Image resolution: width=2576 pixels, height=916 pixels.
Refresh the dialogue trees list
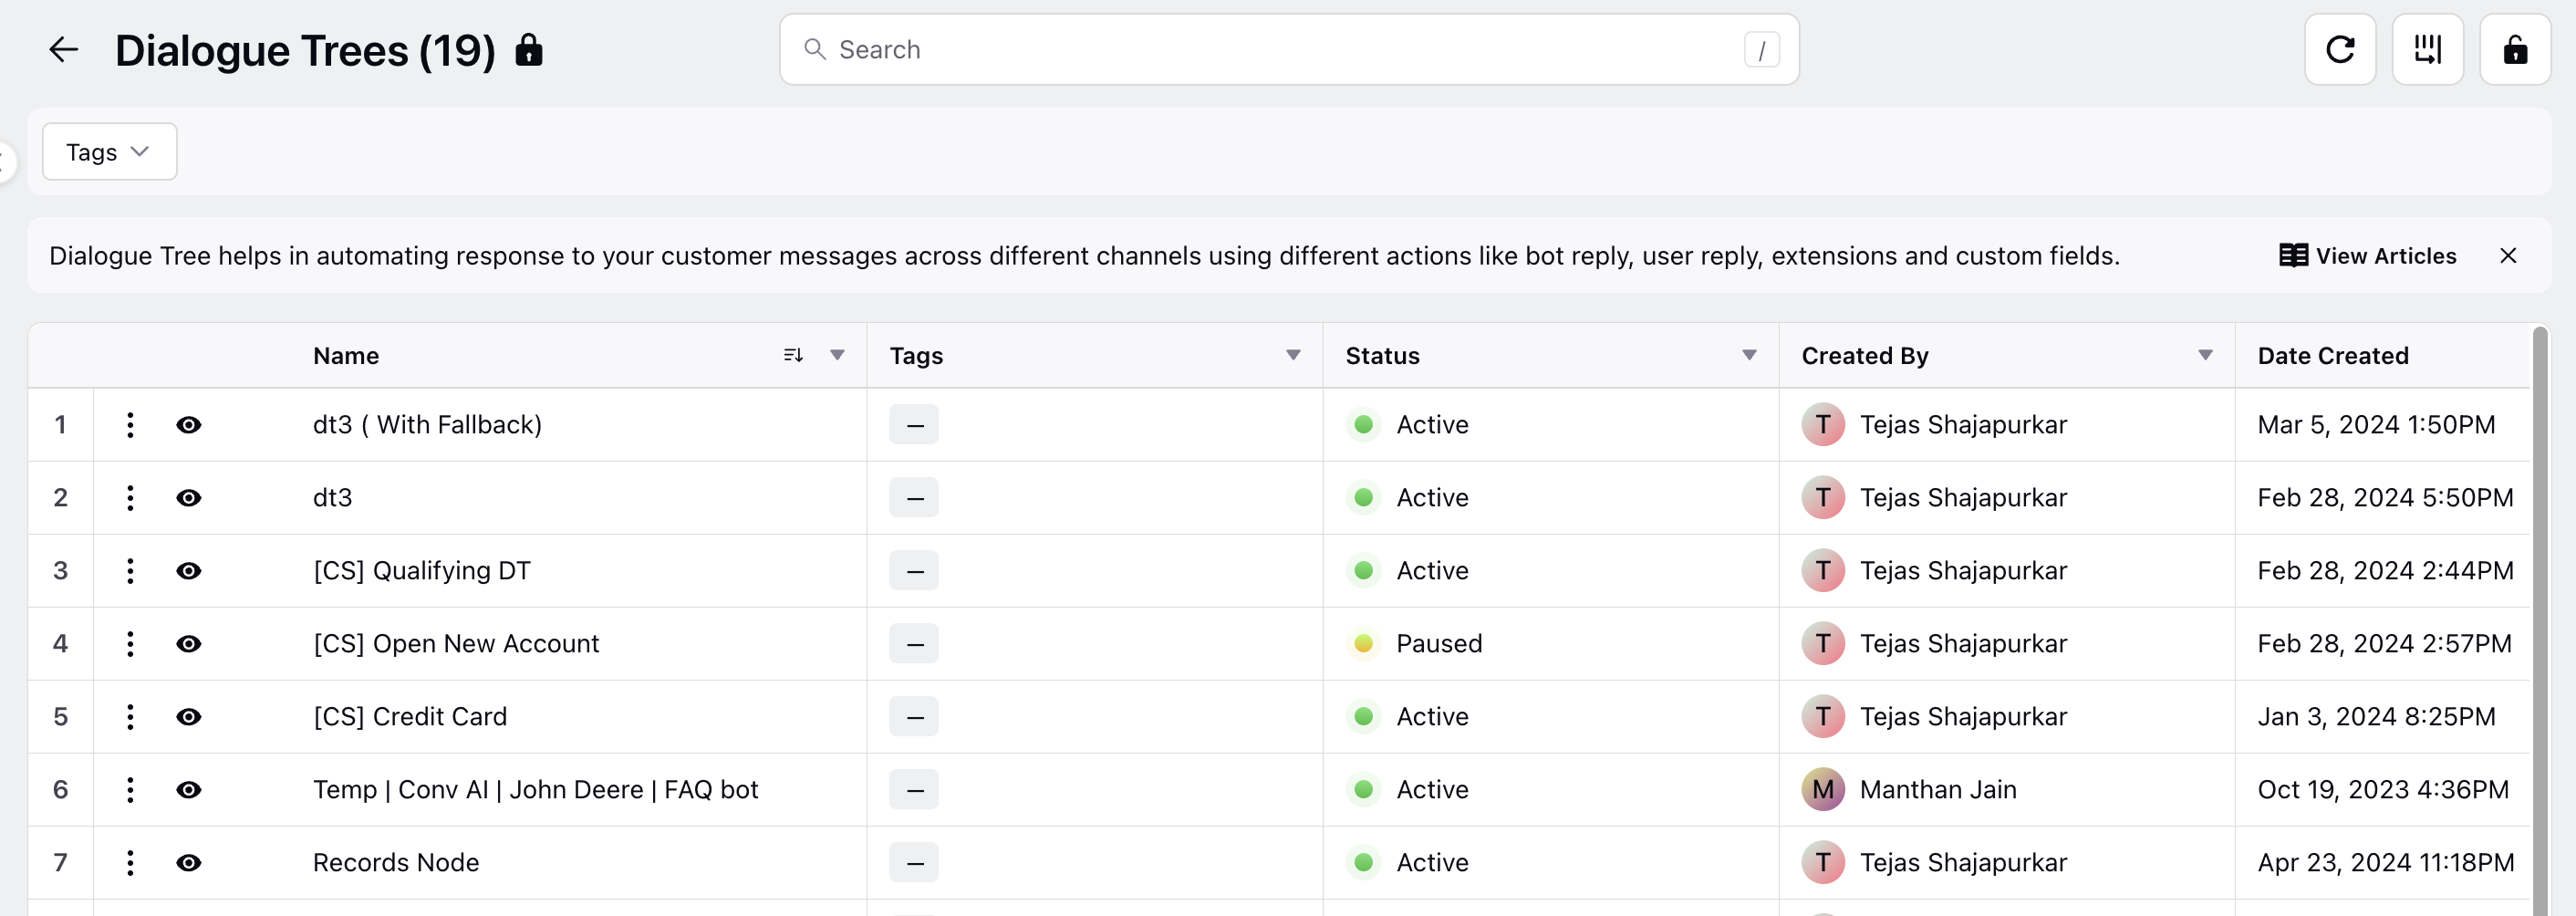tap(2340, 49)
